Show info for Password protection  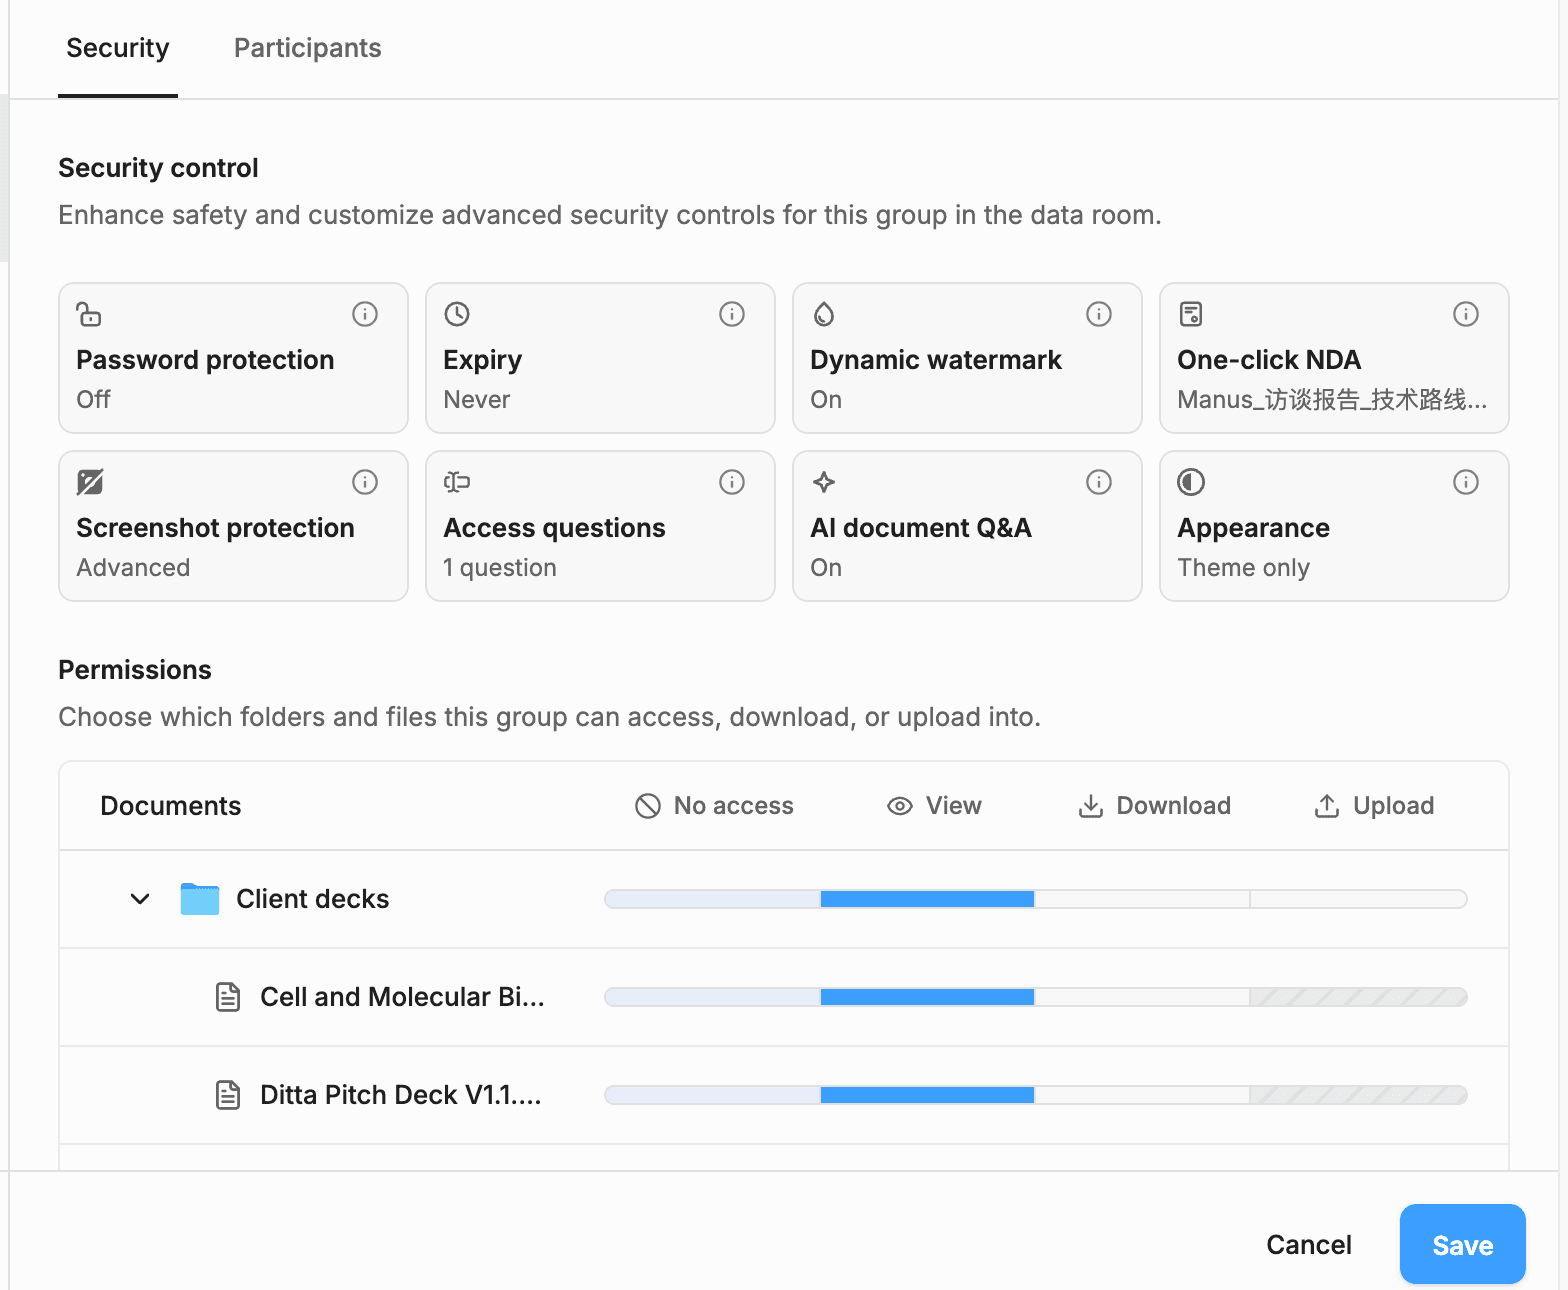(x=365, y=314)
